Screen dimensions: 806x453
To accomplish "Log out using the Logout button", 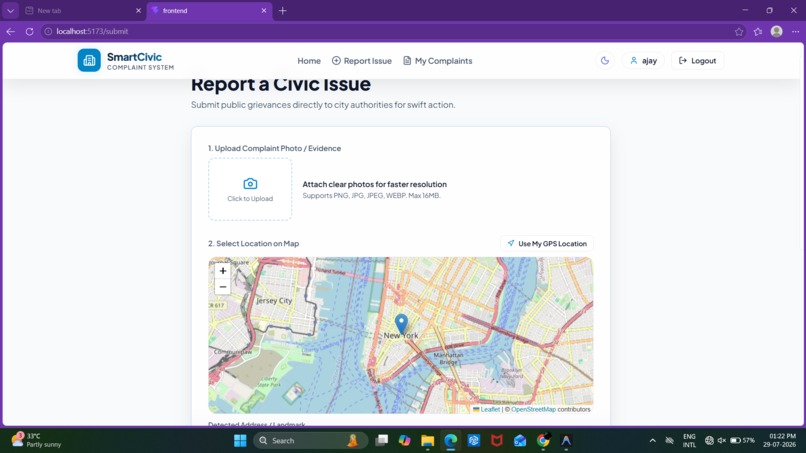I will point(697,61).
